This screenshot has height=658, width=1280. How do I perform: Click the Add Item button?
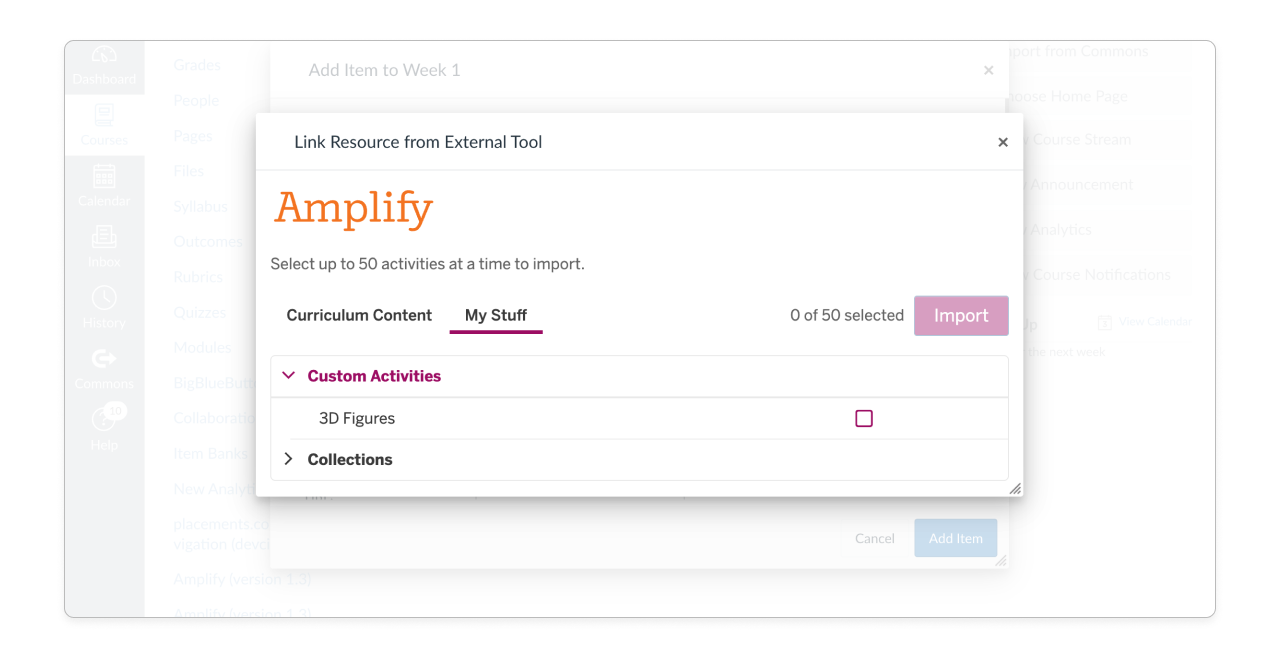955,538
